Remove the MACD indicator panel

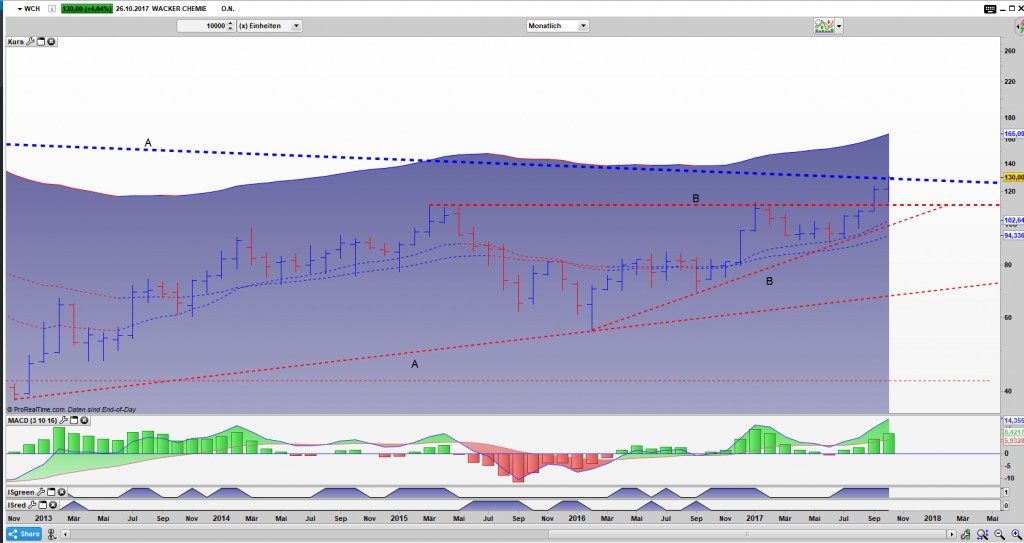(x=84, y=420)
